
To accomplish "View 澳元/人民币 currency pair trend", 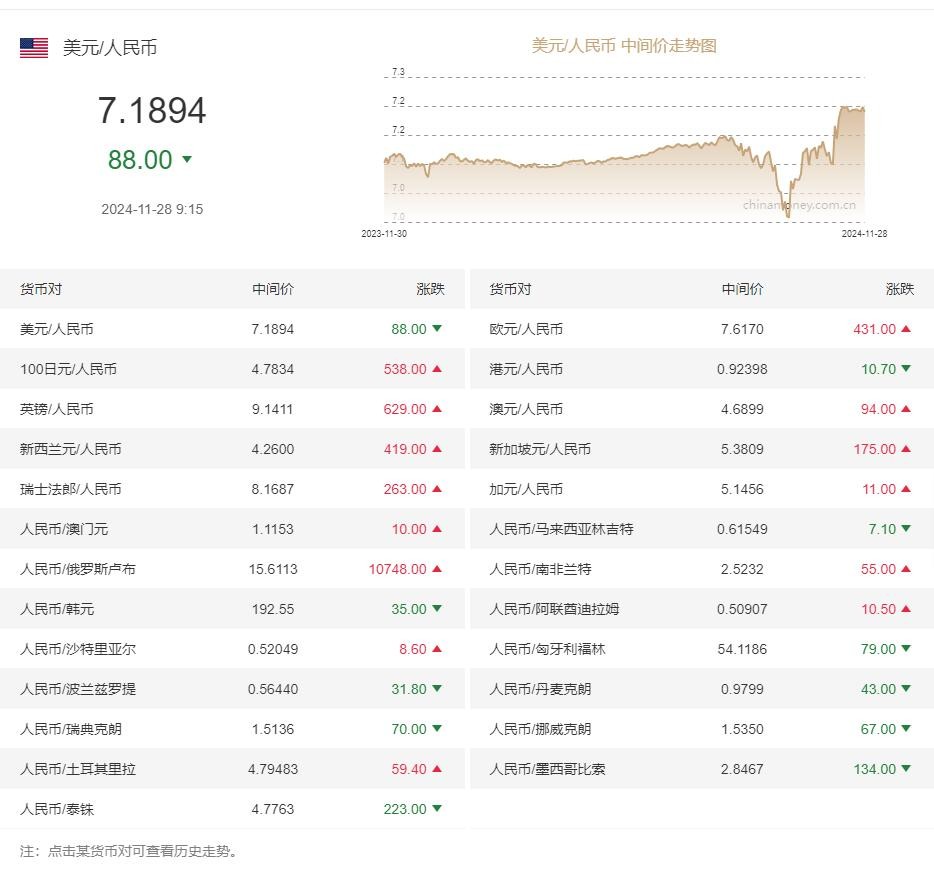I will click(526, 409).
